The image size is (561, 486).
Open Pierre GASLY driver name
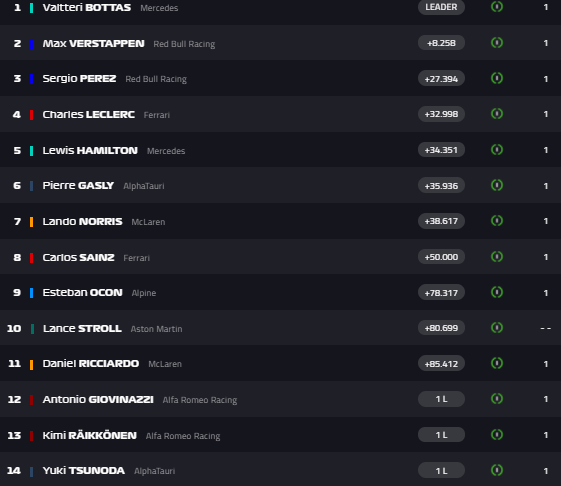[78, 185]
